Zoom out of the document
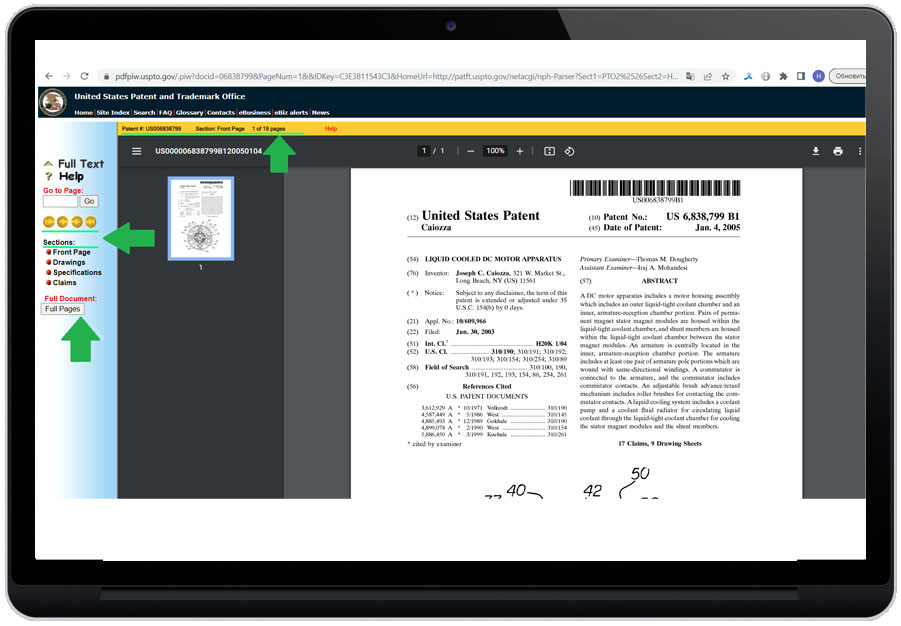Image resolution: width=901 pixels, height=626 pixels. point(469,151)
